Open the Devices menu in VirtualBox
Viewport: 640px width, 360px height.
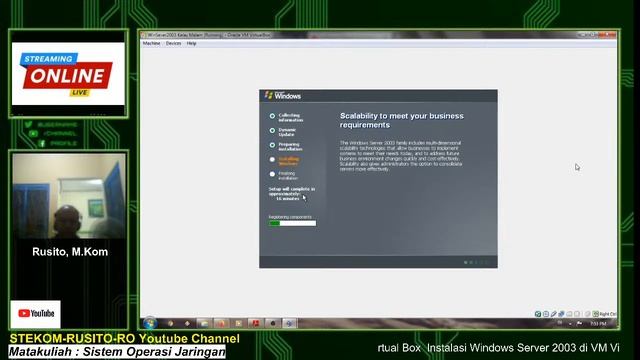173,43
